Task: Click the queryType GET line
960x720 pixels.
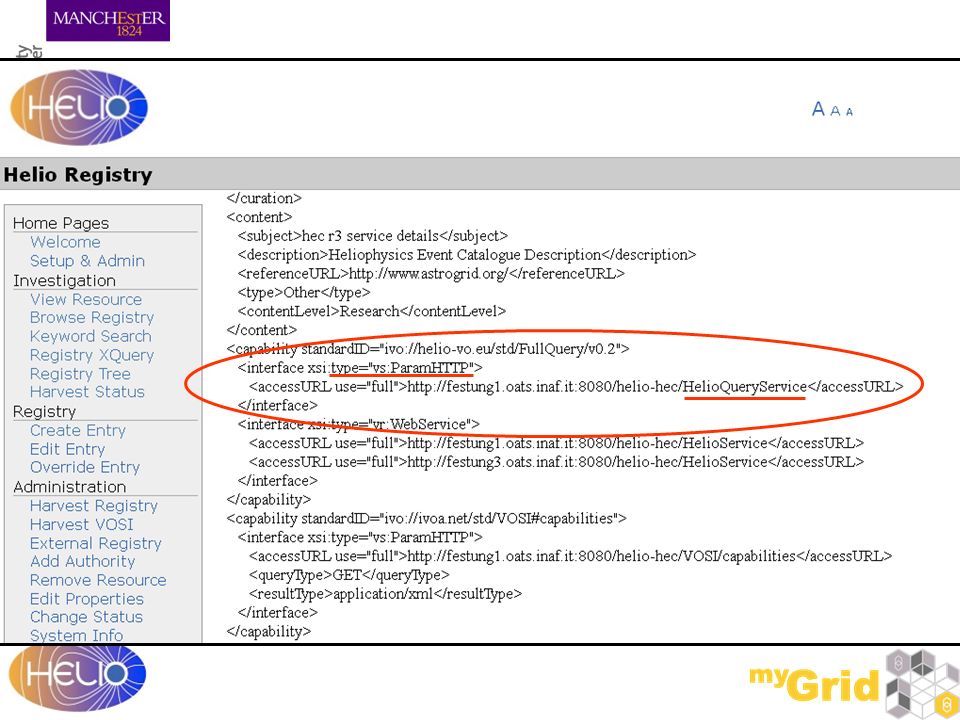Action: (x=349, y=576)
